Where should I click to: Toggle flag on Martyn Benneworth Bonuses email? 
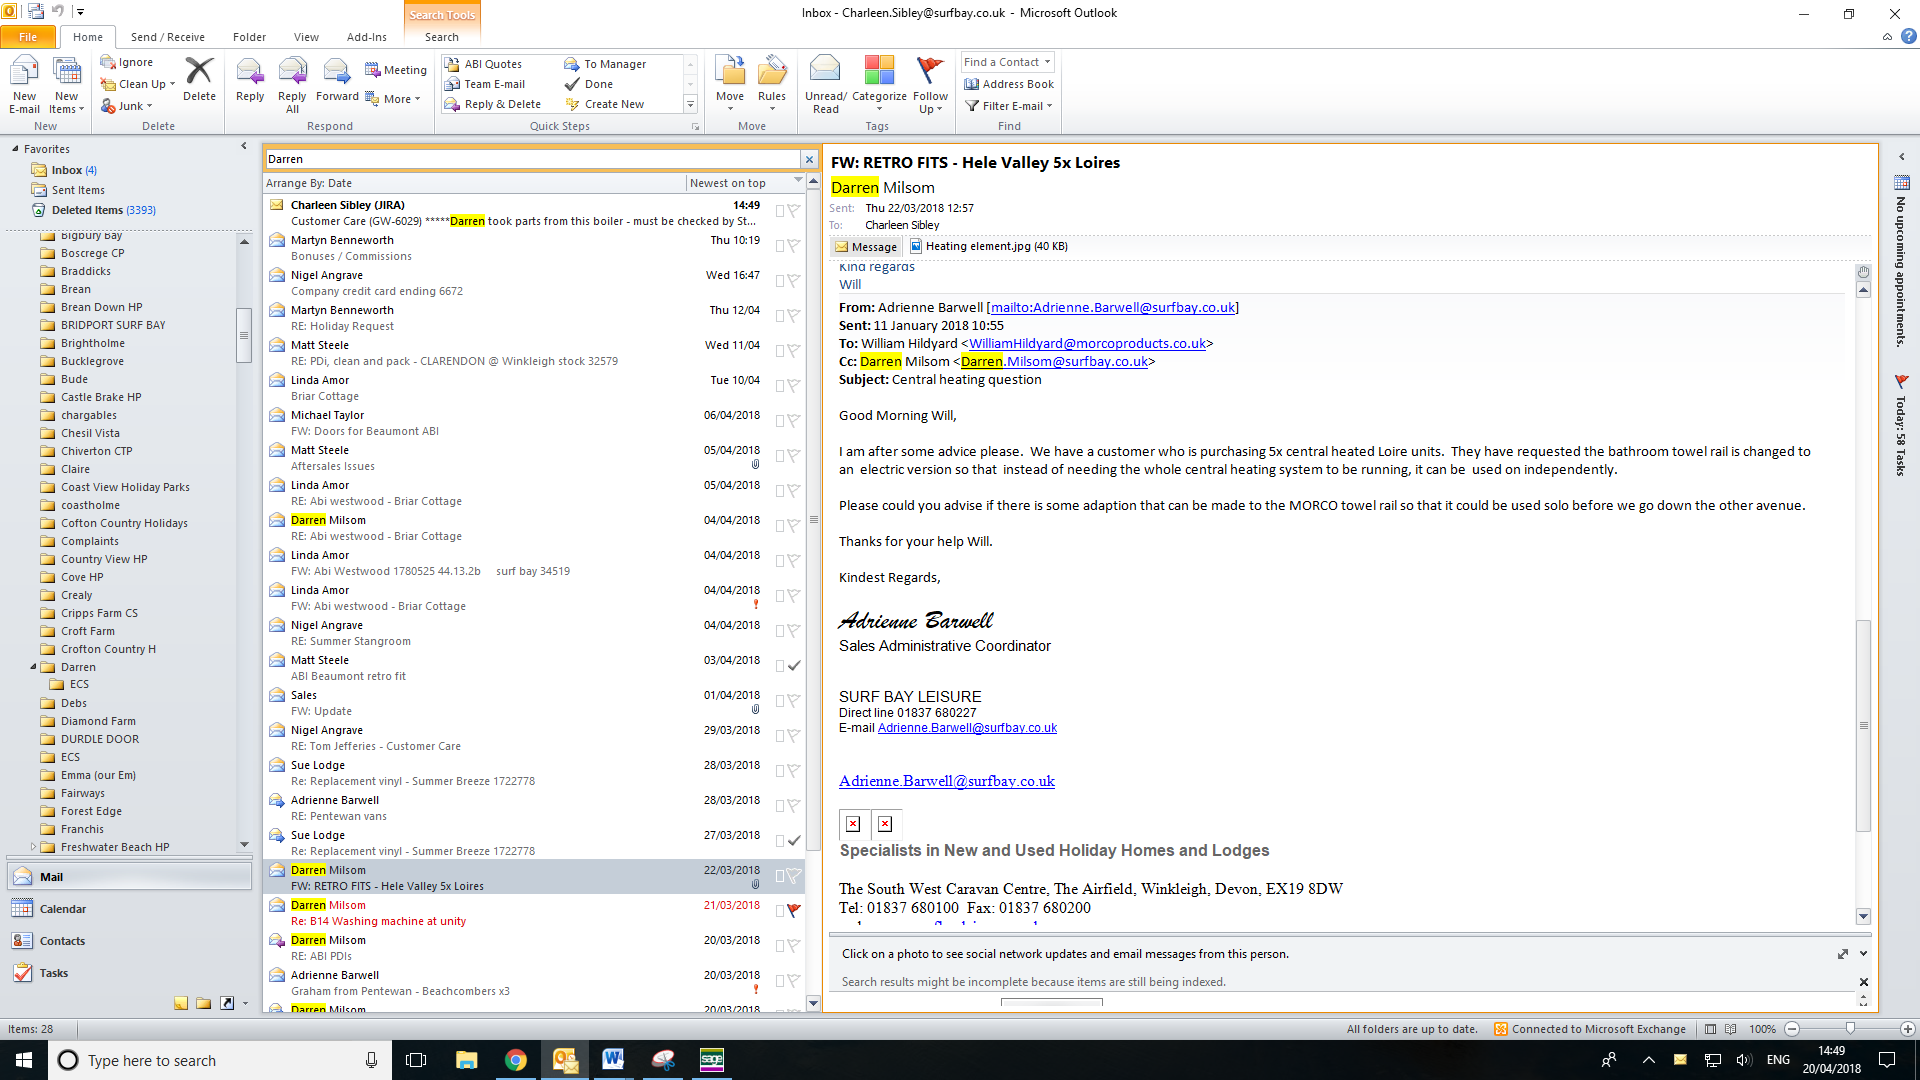[794, 246]
